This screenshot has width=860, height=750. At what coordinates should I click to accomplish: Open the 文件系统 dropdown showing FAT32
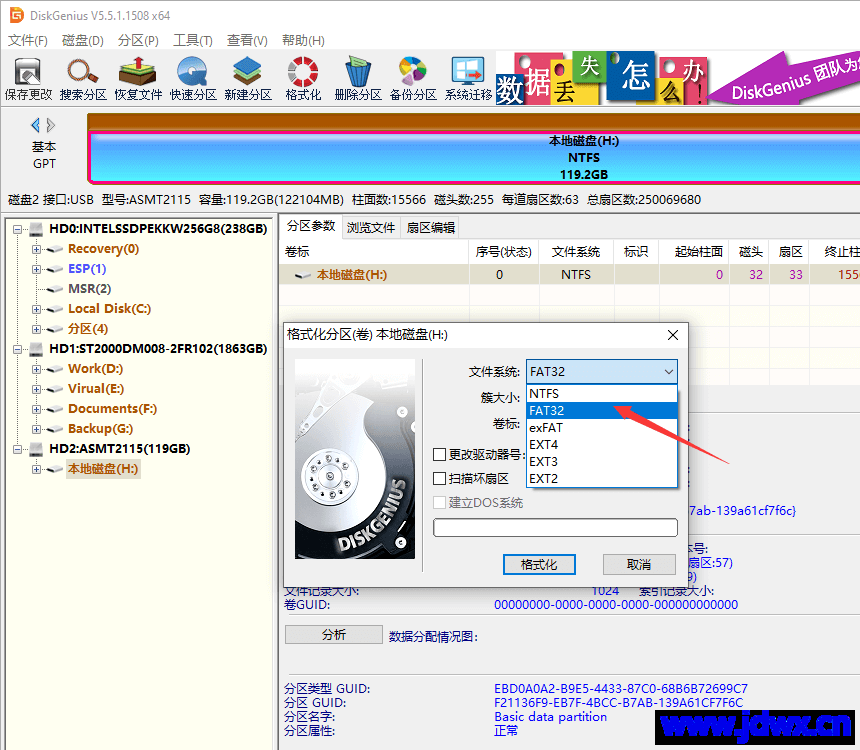(602, 371)
